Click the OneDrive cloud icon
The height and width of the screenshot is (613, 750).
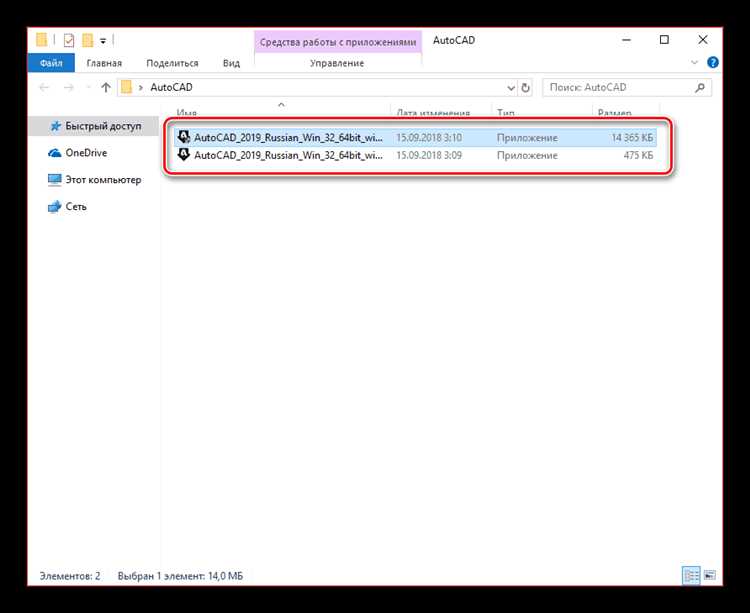(x=55, y=153)
